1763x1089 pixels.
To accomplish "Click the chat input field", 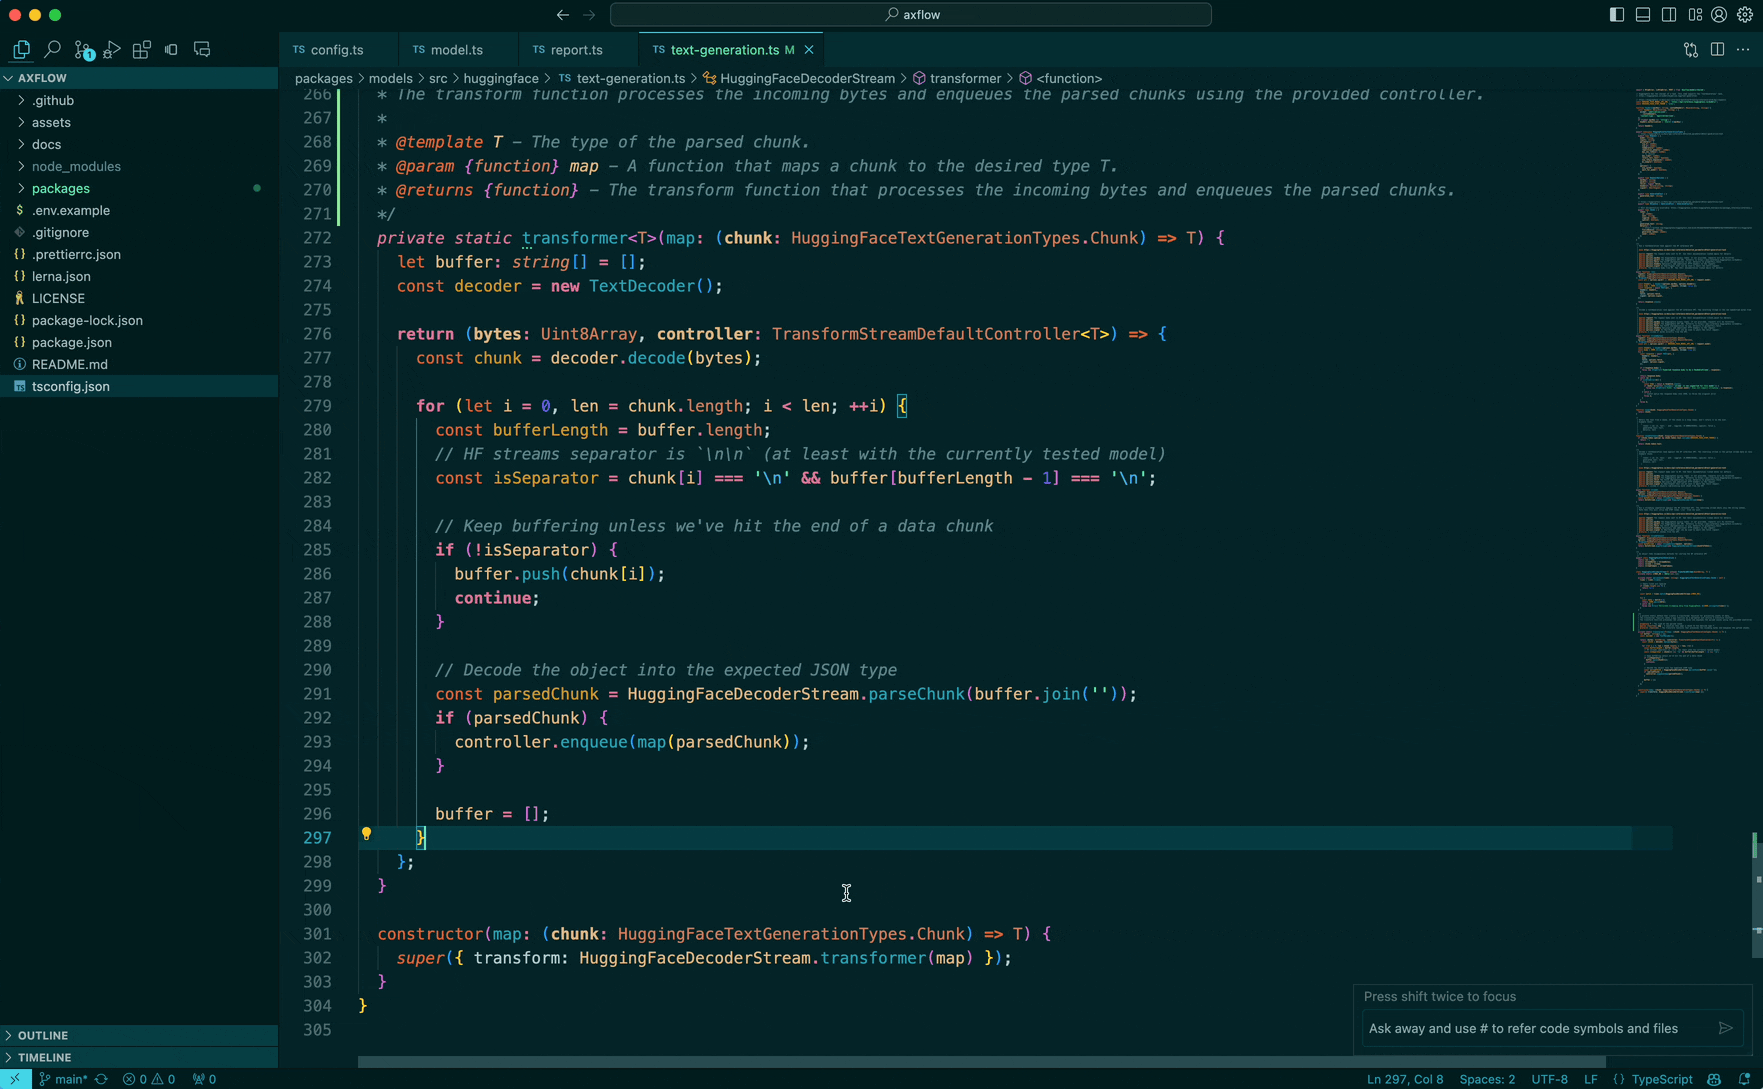I will [1535, 1028].
